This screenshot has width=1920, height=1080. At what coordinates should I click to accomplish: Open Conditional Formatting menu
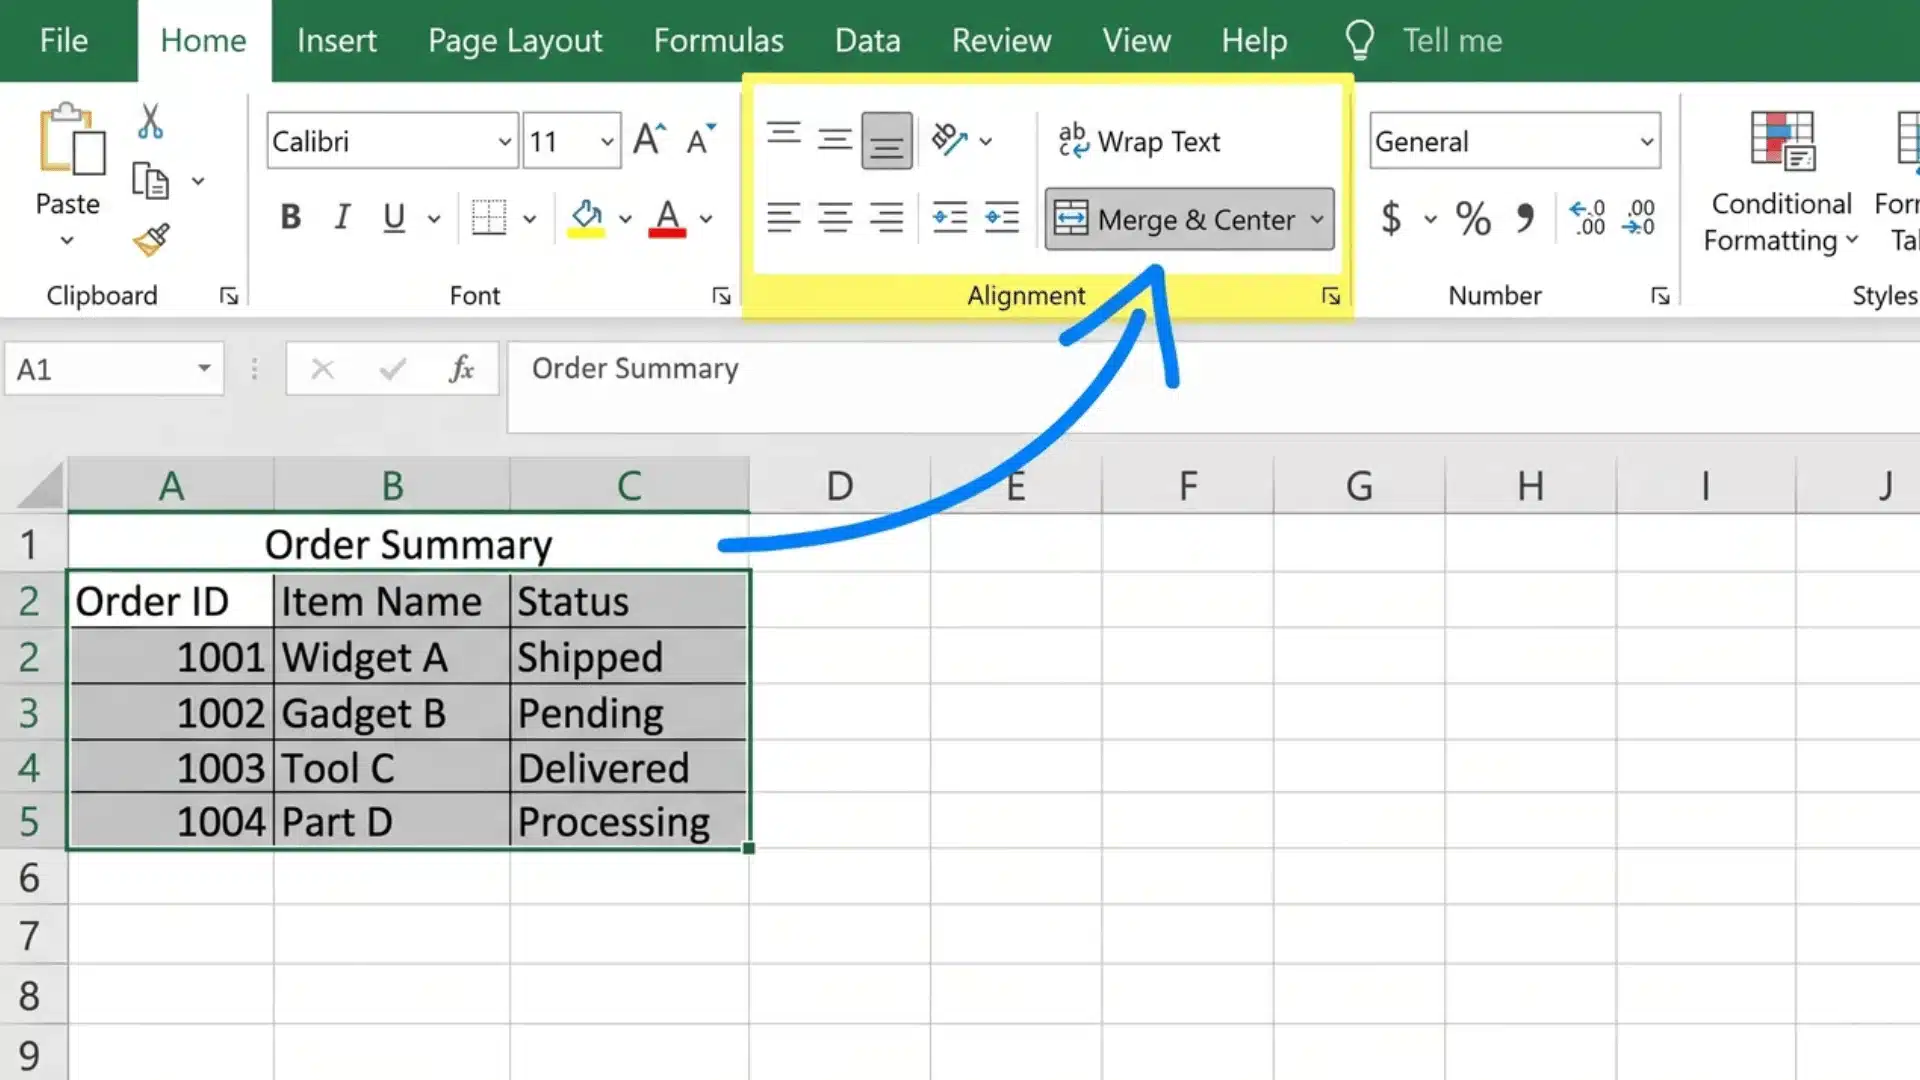pos(1781,183)
